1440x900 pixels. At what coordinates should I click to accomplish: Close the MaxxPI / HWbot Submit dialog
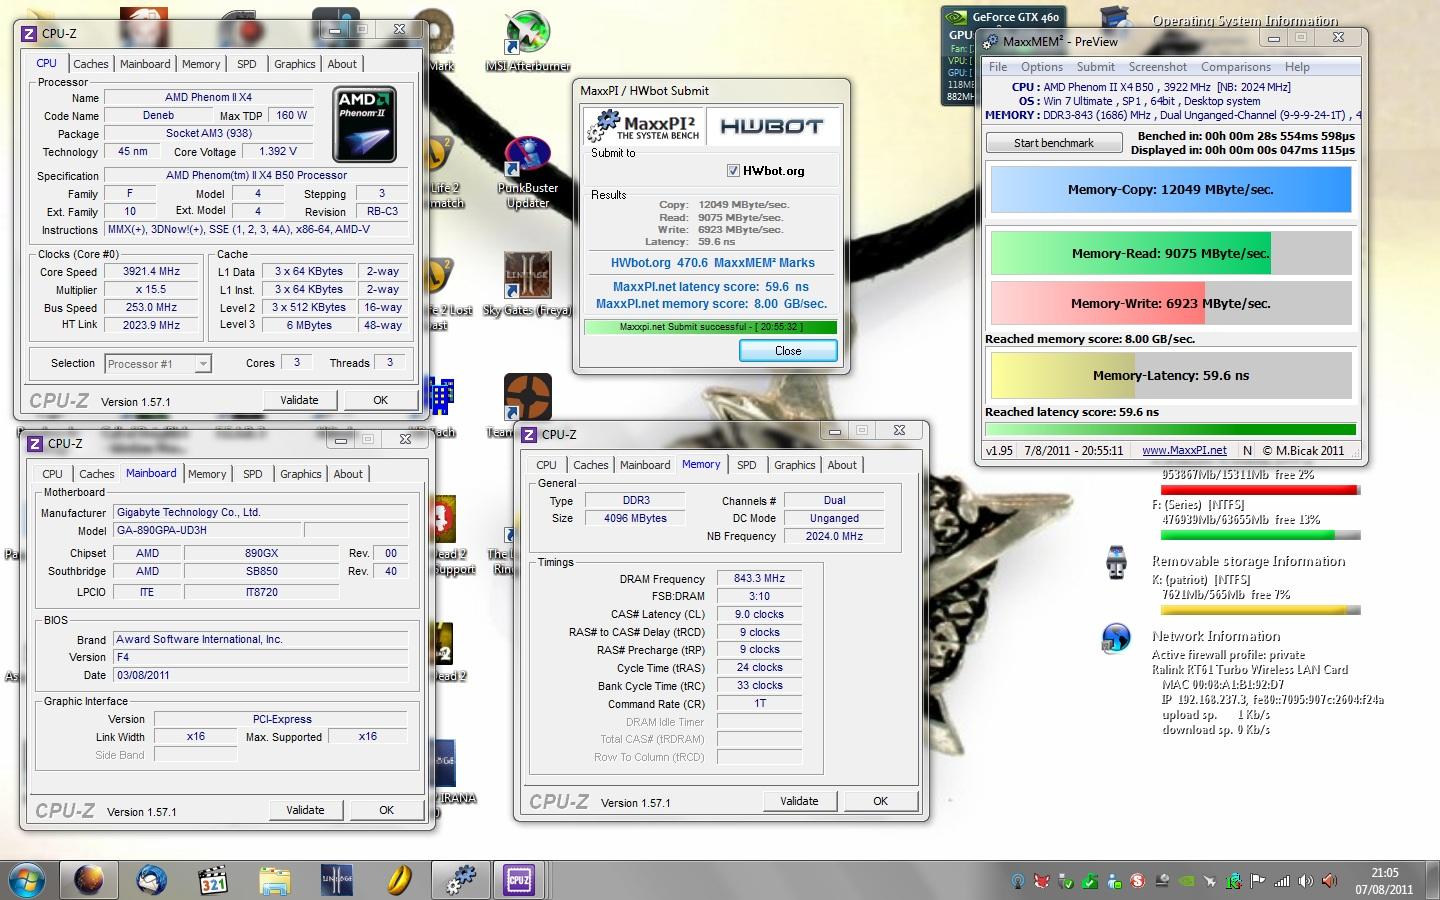coord(788,351)
